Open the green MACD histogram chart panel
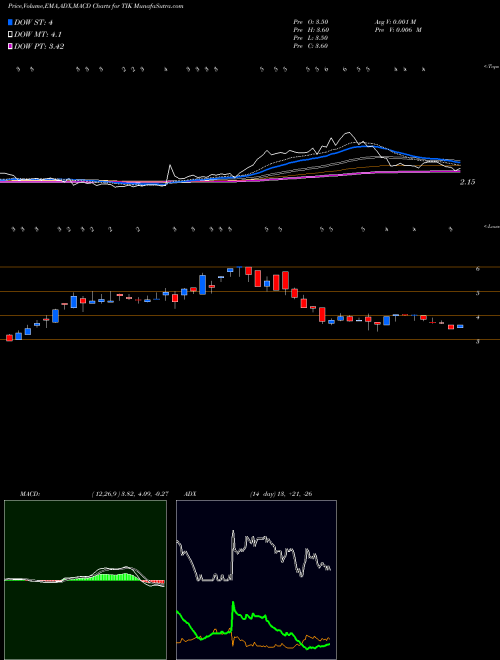Screen dimensions: 500x660 tap(85, 580)
